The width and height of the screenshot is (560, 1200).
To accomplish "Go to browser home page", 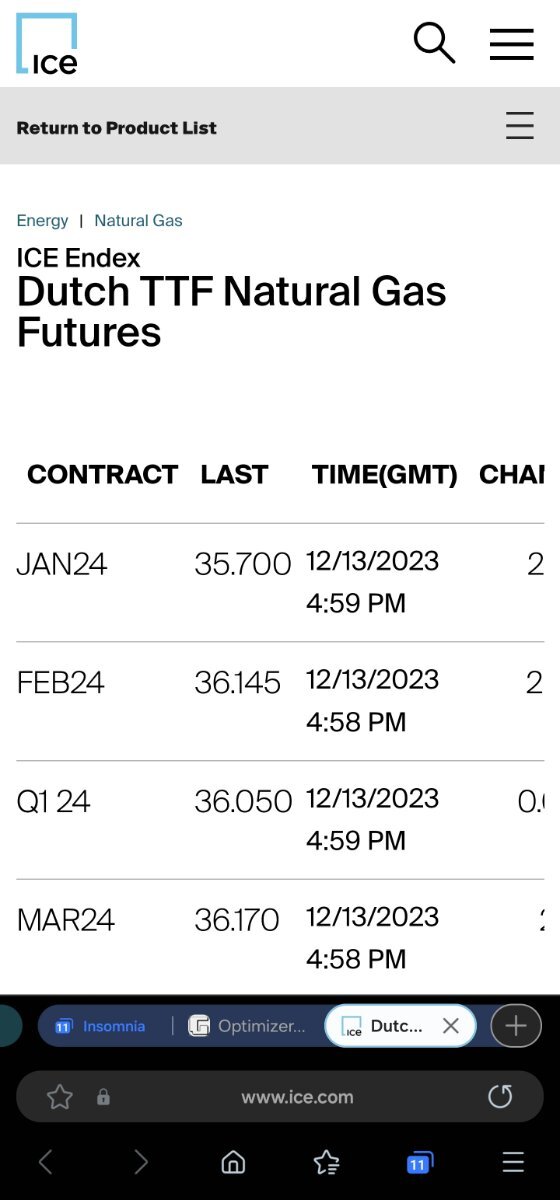I will click(233, 1162).
